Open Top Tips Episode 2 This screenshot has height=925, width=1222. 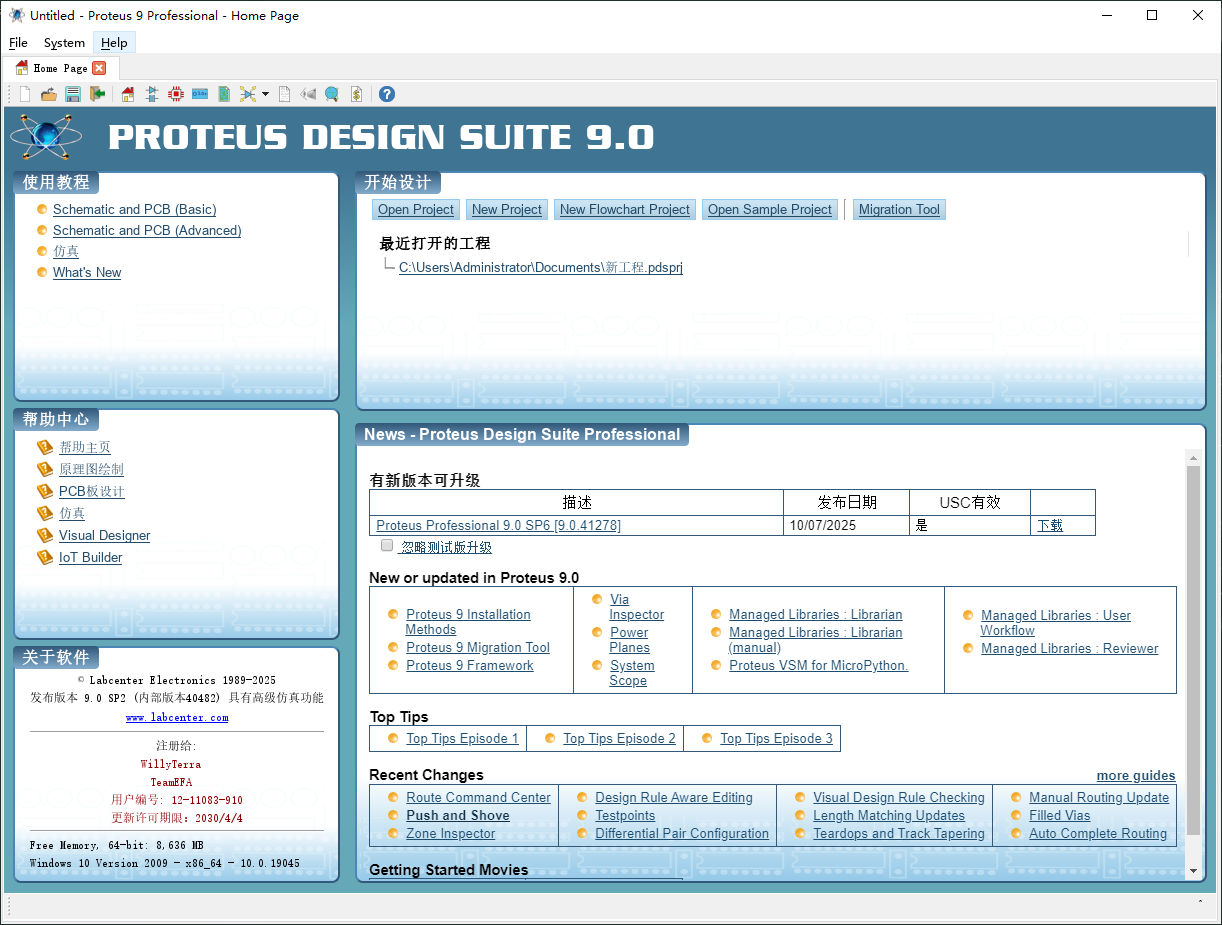pos(619,738)
